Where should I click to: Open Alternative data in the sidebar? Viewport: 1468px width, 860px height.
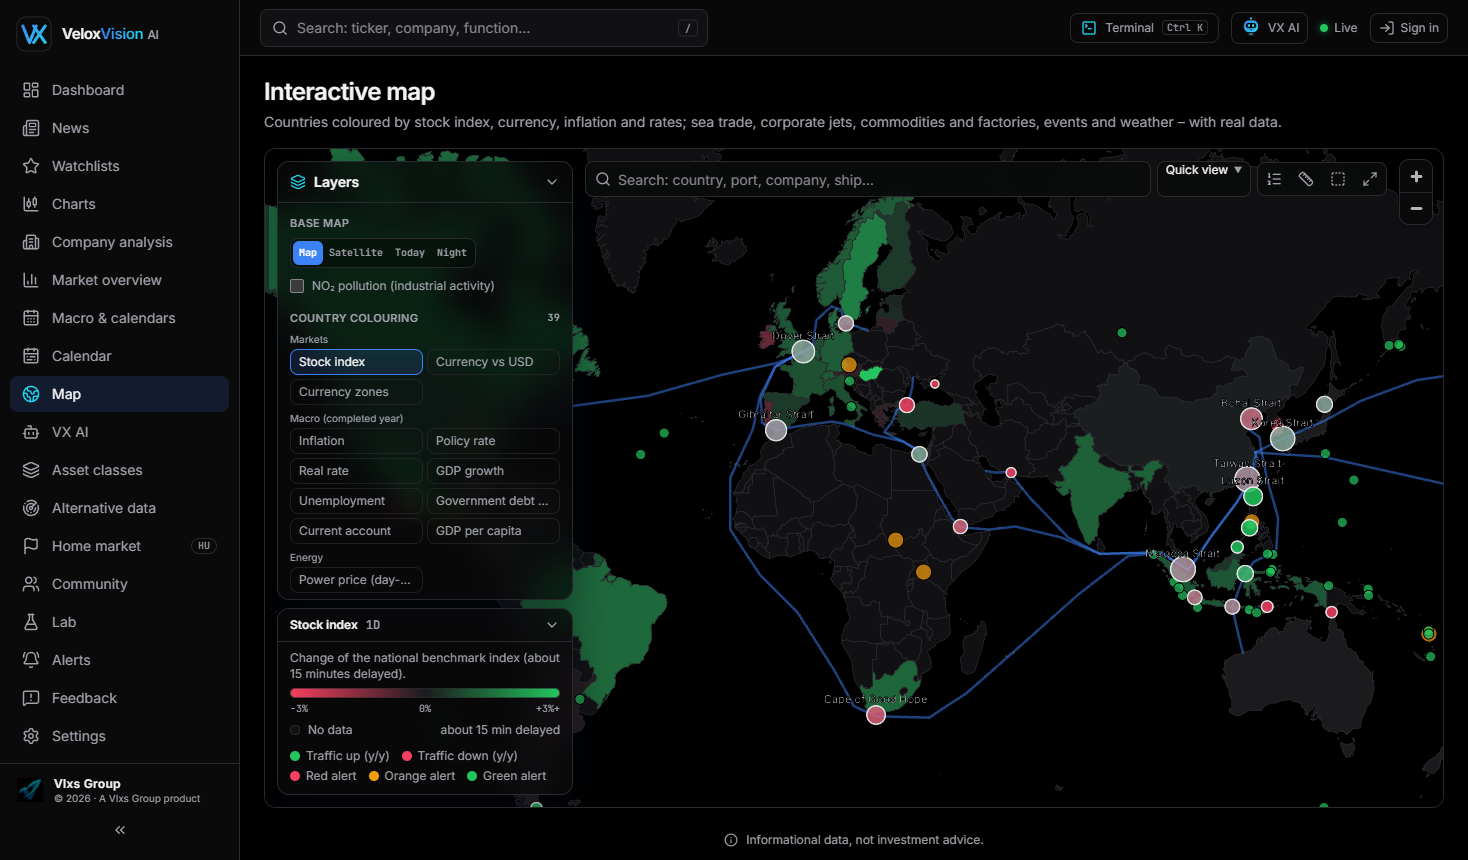pos(120,508)
